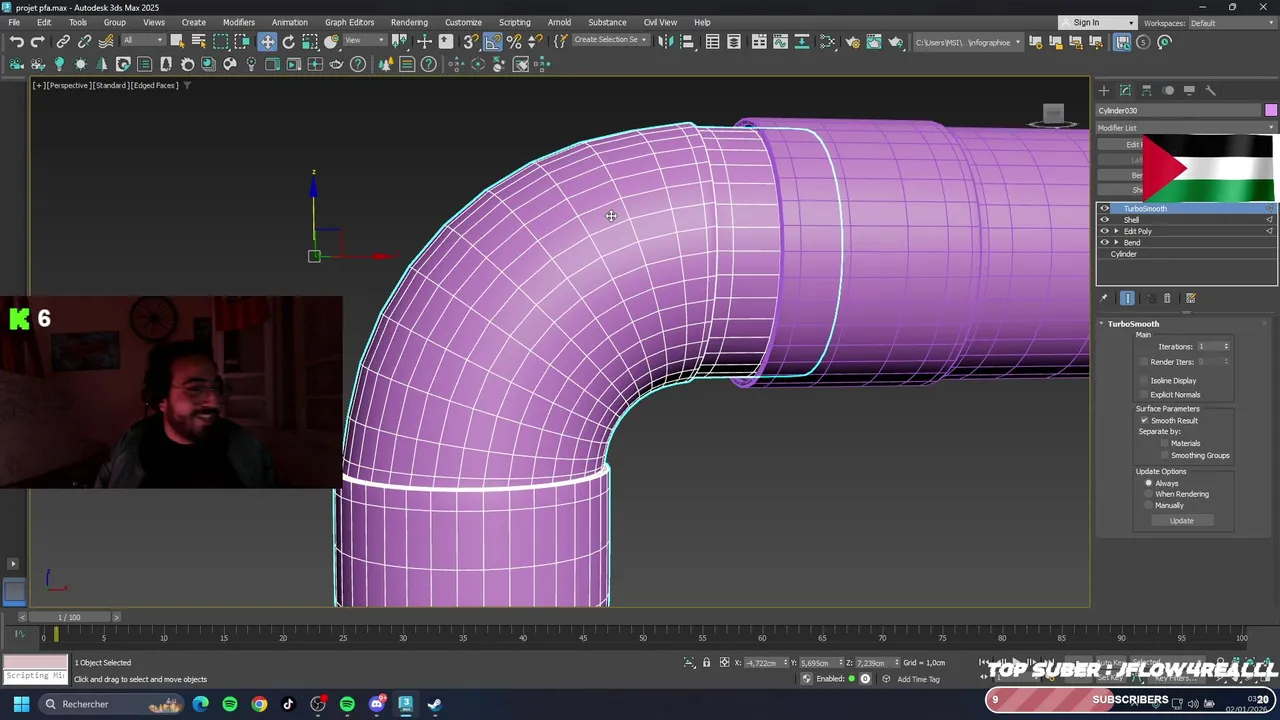
Task: Click the Undo arrow in main toolbar
Action: pyautogui.click(x=17, y=42)
